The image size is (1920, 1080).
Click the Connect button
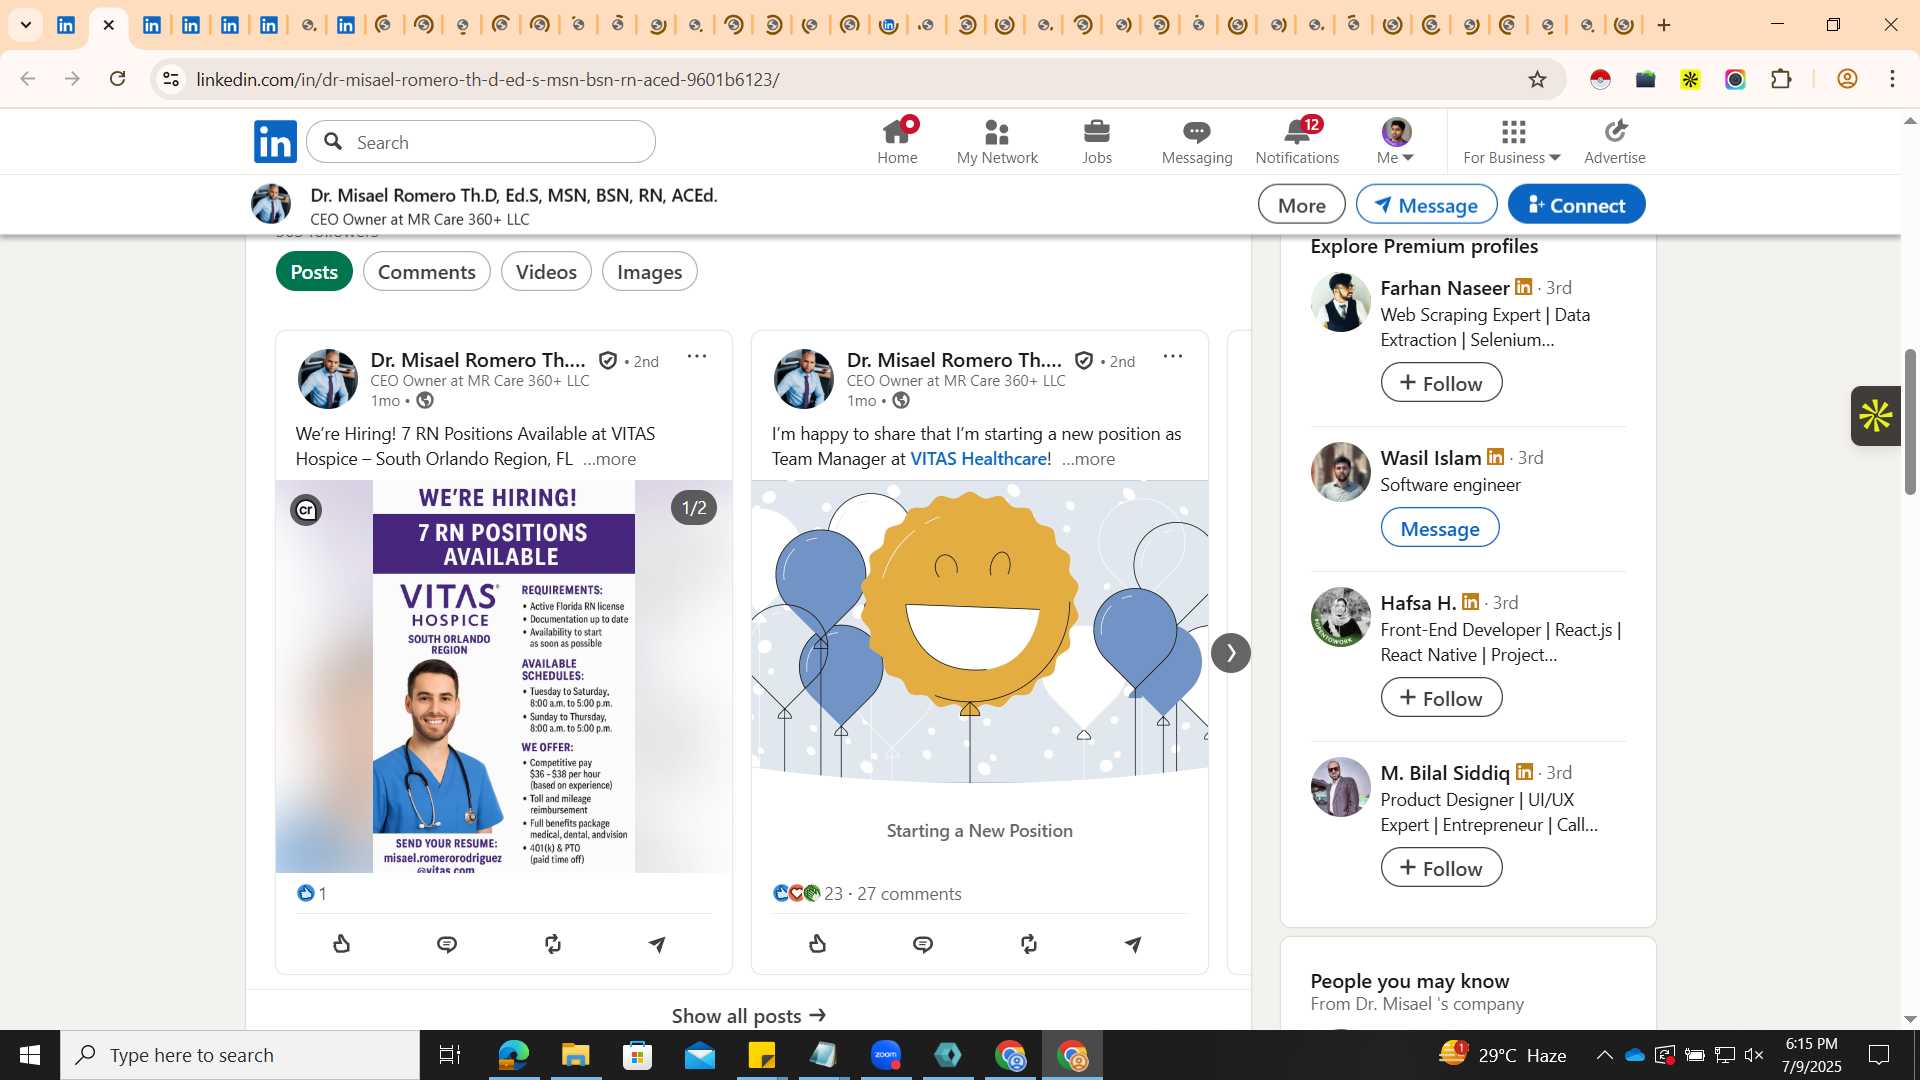click(1577, 205)
